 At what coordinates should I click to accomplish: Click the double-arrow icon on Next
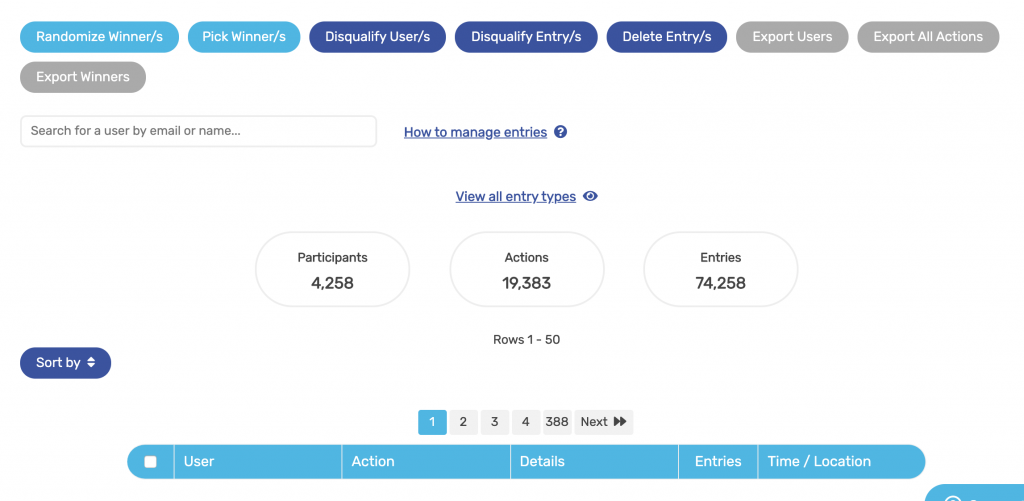coord(620,422)
